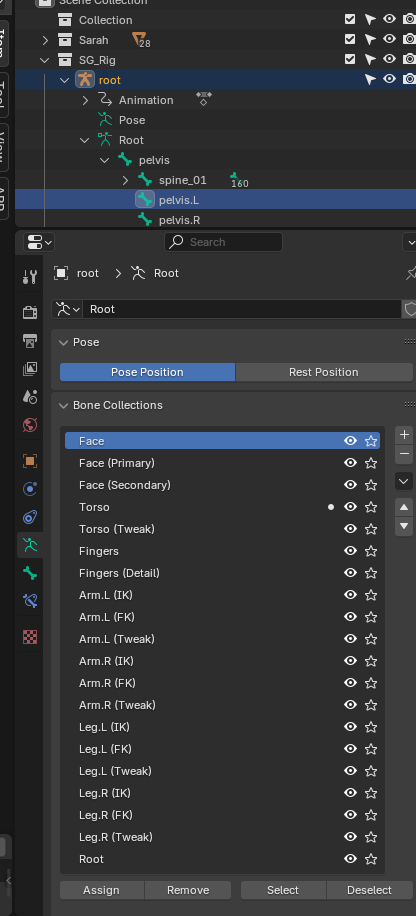
Task: Open the Output properties tab
Action: click(30, 340)
